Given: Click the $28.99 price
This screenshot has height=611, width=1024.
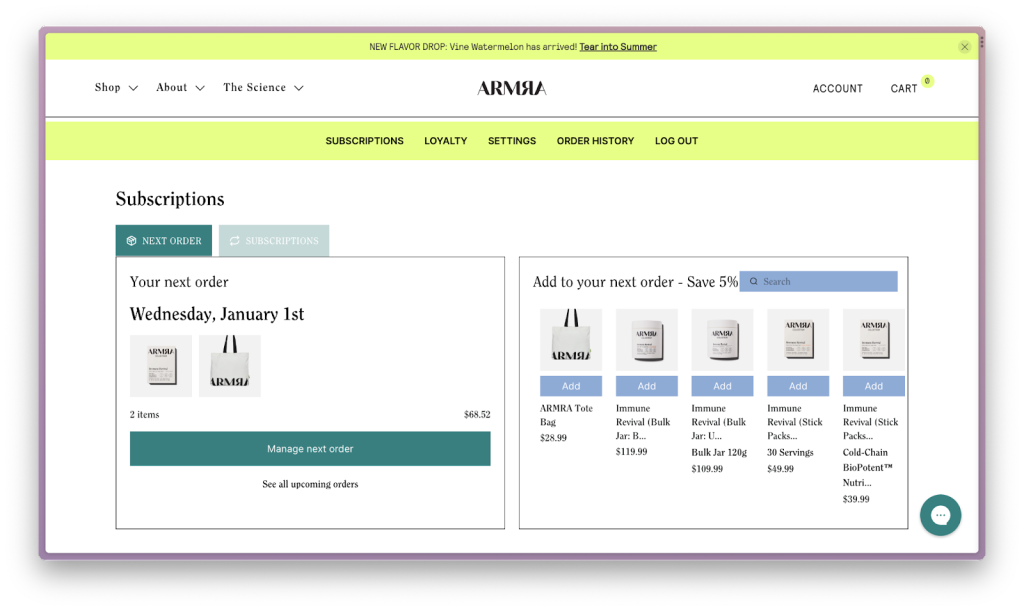Looking at the screenshot, I should coord(553,438).
